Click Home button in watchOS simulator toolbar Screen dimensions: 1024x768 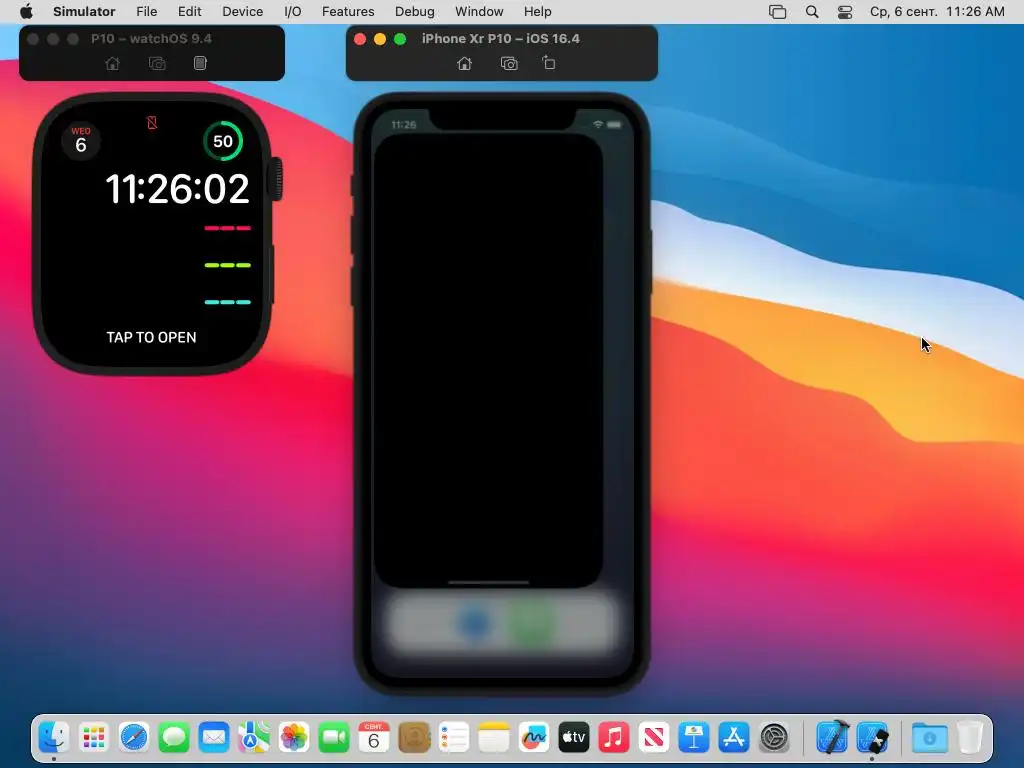[x=112, y=63]
